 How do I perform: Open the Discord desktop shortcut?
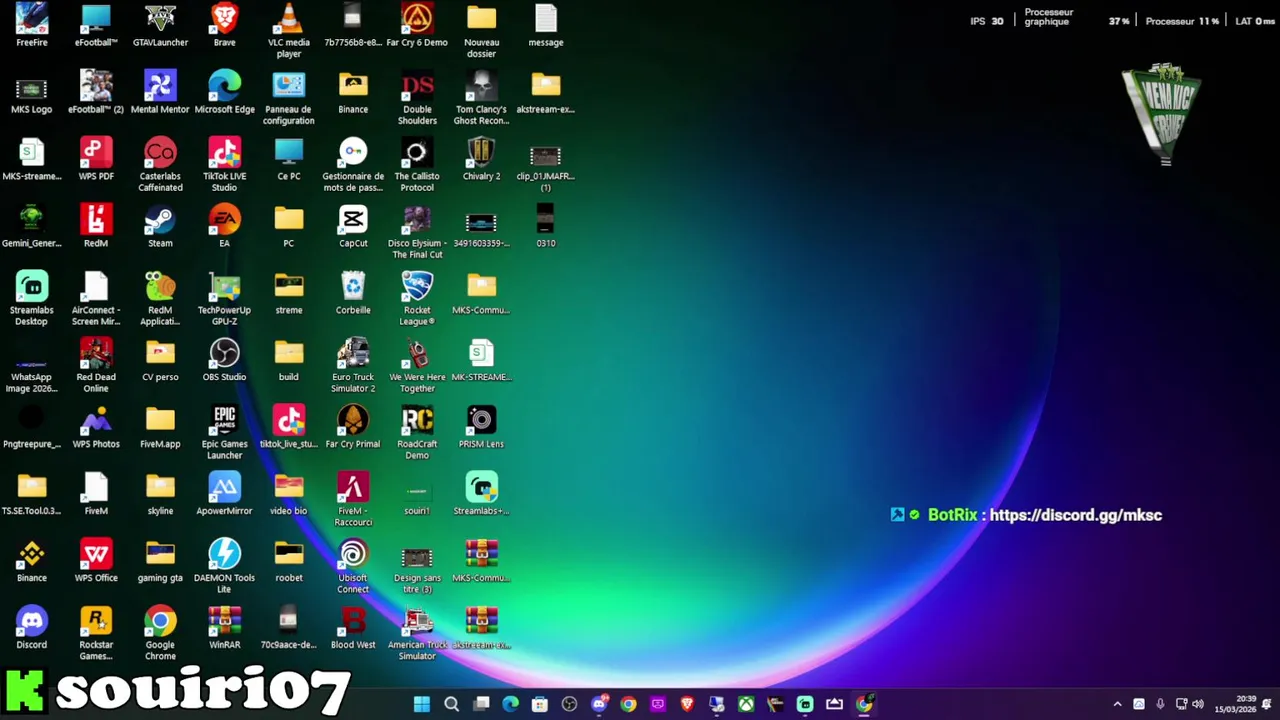pos(31,628)
